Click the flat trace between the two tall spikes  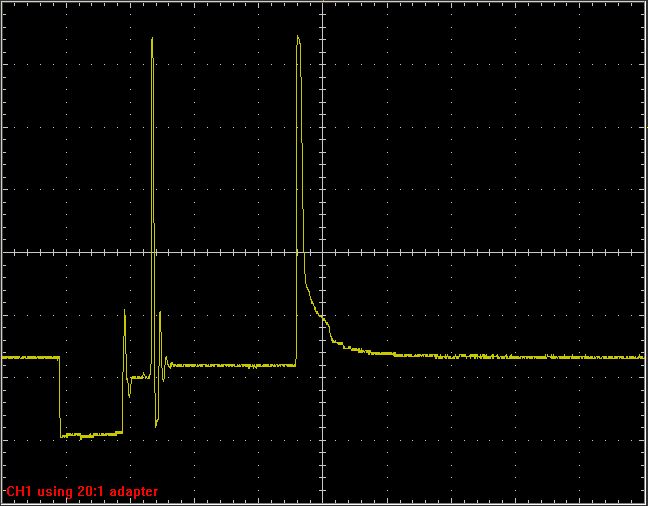(230, 365)
